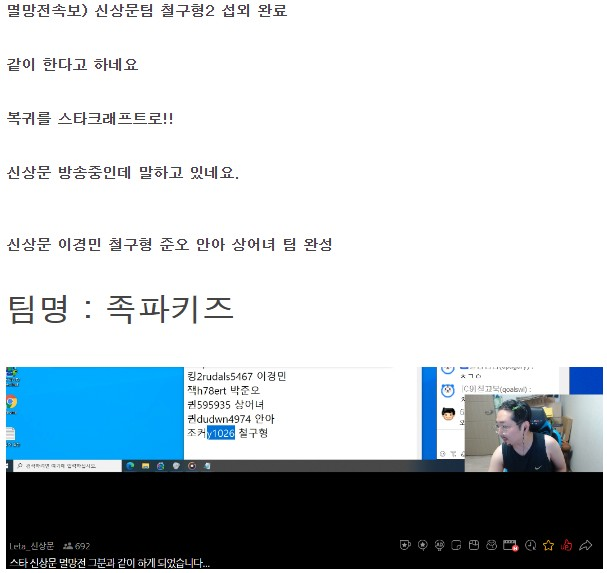Click the clock timer icon

530,545
